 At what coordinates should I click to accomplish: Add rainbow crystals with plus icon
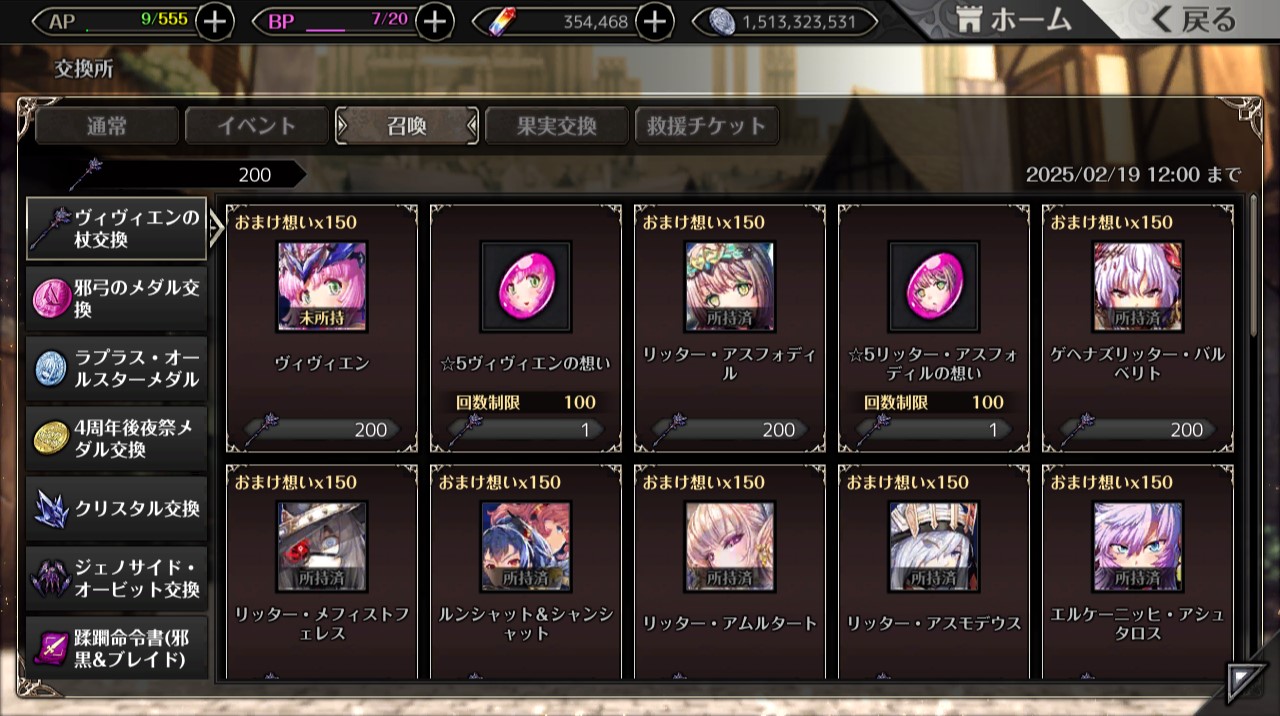coord(654,21)
